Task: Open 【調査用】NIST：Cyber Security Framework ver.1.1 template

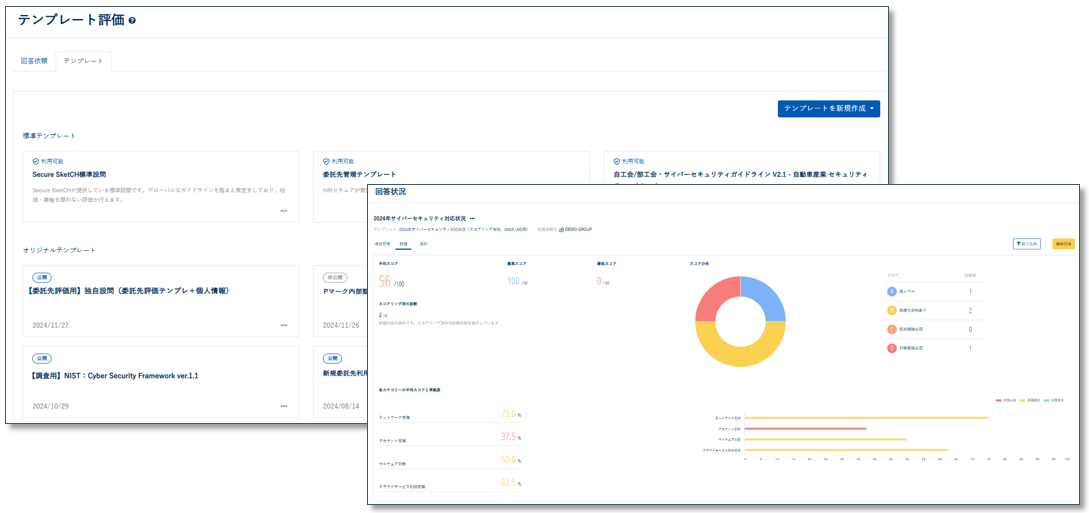Action: [x=115, y=376]
